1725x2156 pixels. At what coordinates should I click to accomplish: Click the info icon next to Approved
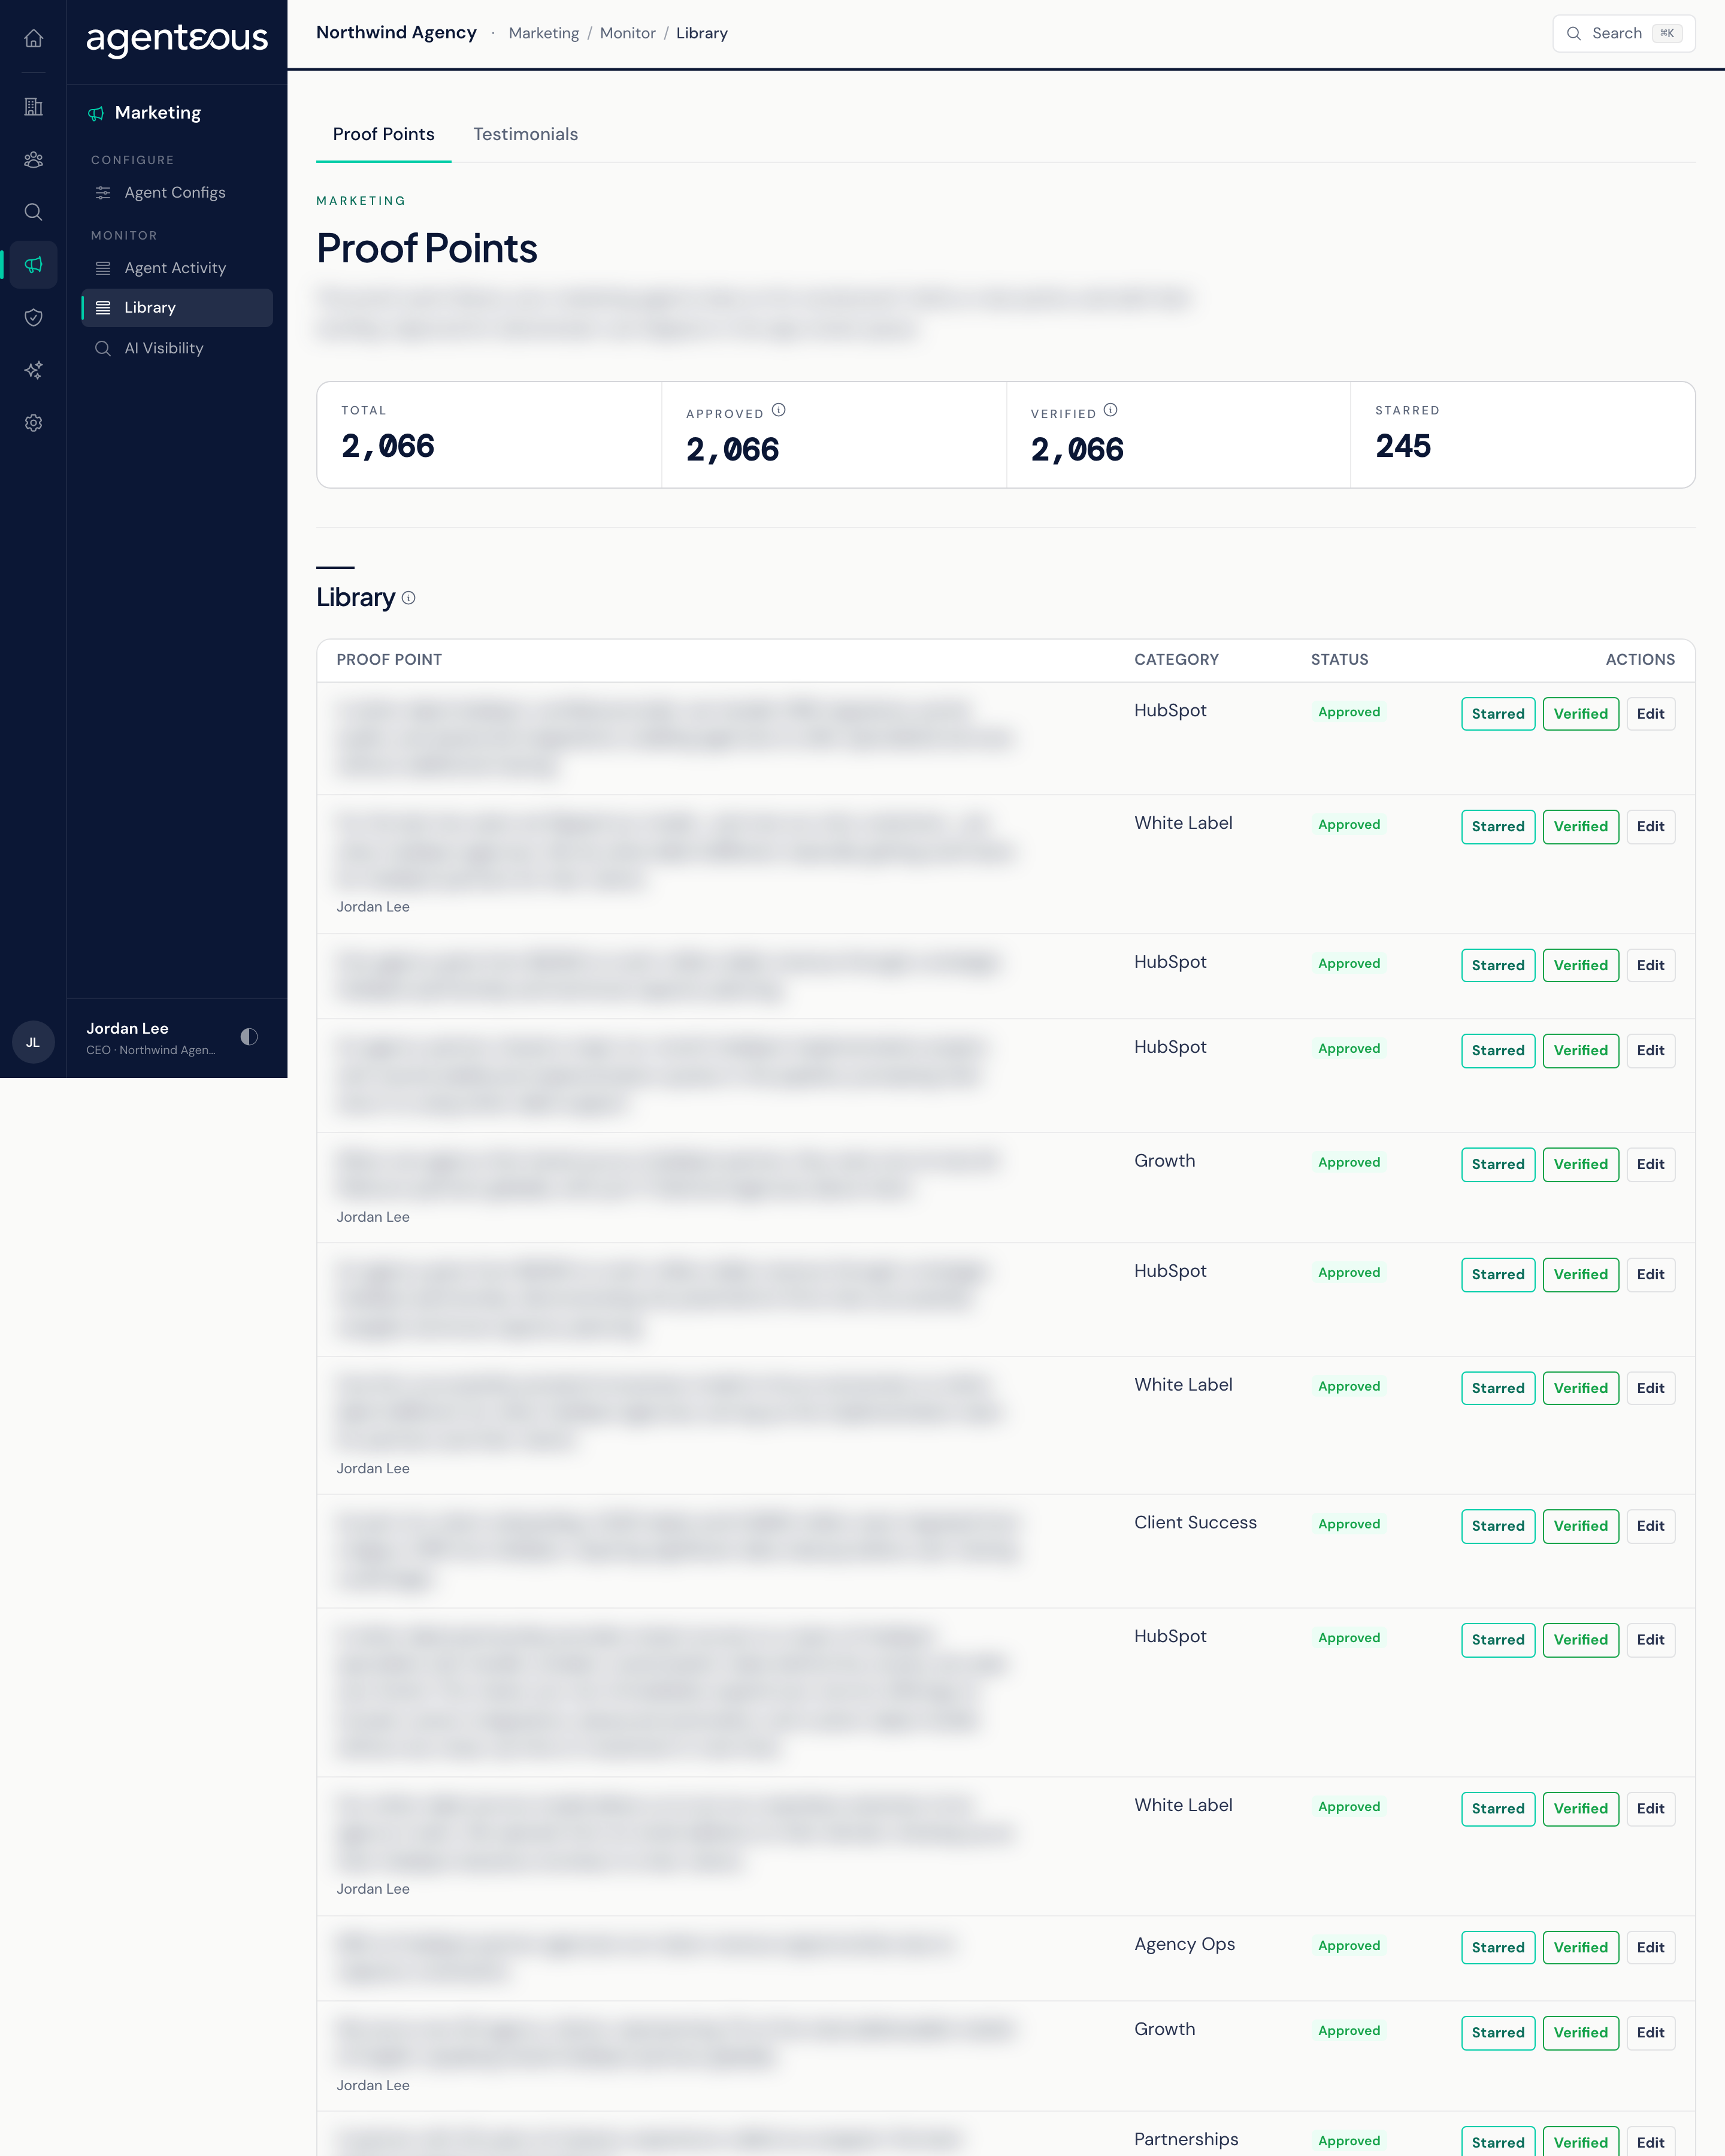click(x=779, y=410)
